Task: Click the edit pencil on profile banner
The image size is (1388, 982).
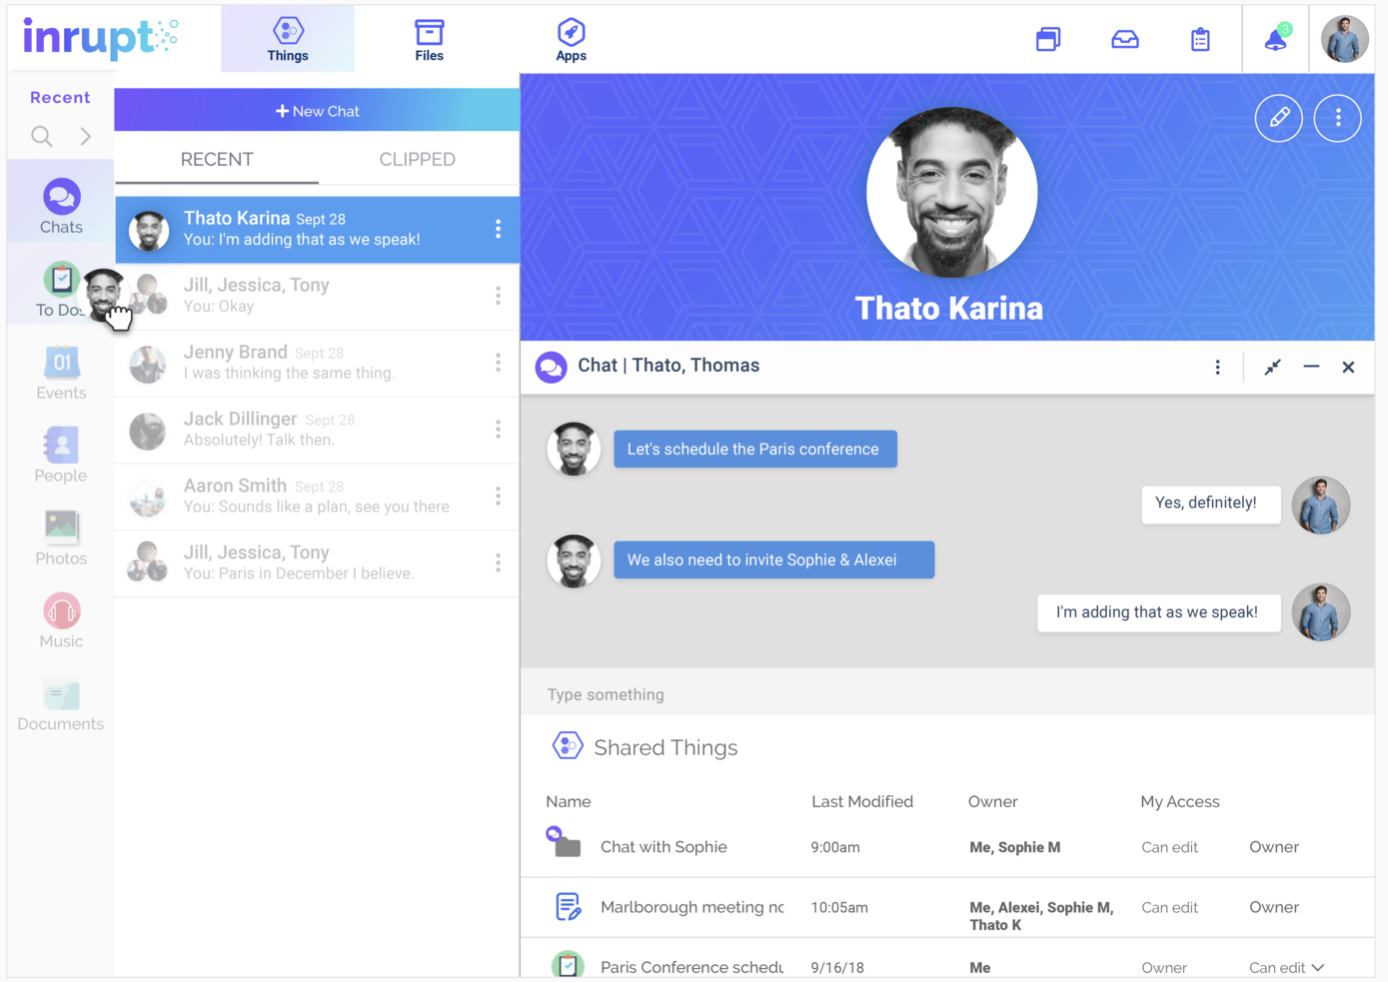Action: click(1279, 118)
